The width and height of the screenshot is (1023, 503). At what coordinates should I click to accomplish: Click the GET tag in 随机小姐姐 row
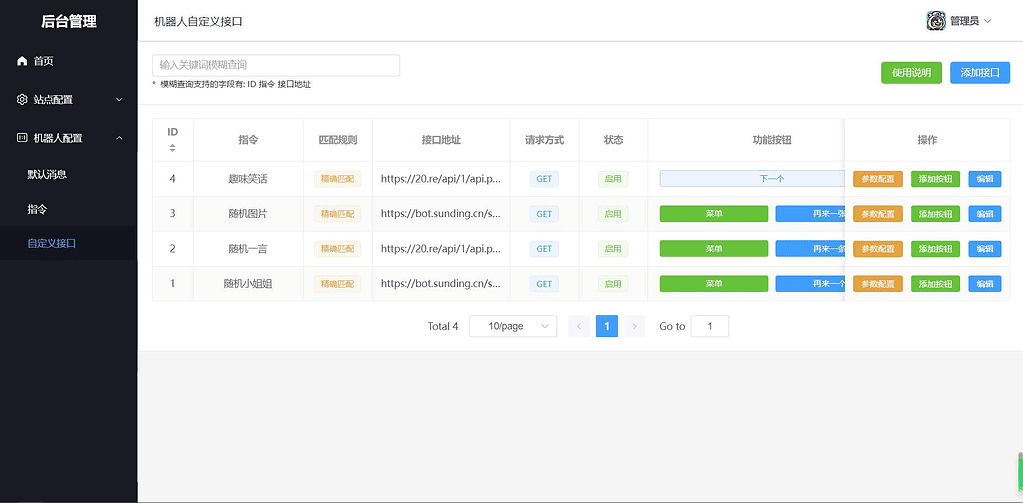544,284
